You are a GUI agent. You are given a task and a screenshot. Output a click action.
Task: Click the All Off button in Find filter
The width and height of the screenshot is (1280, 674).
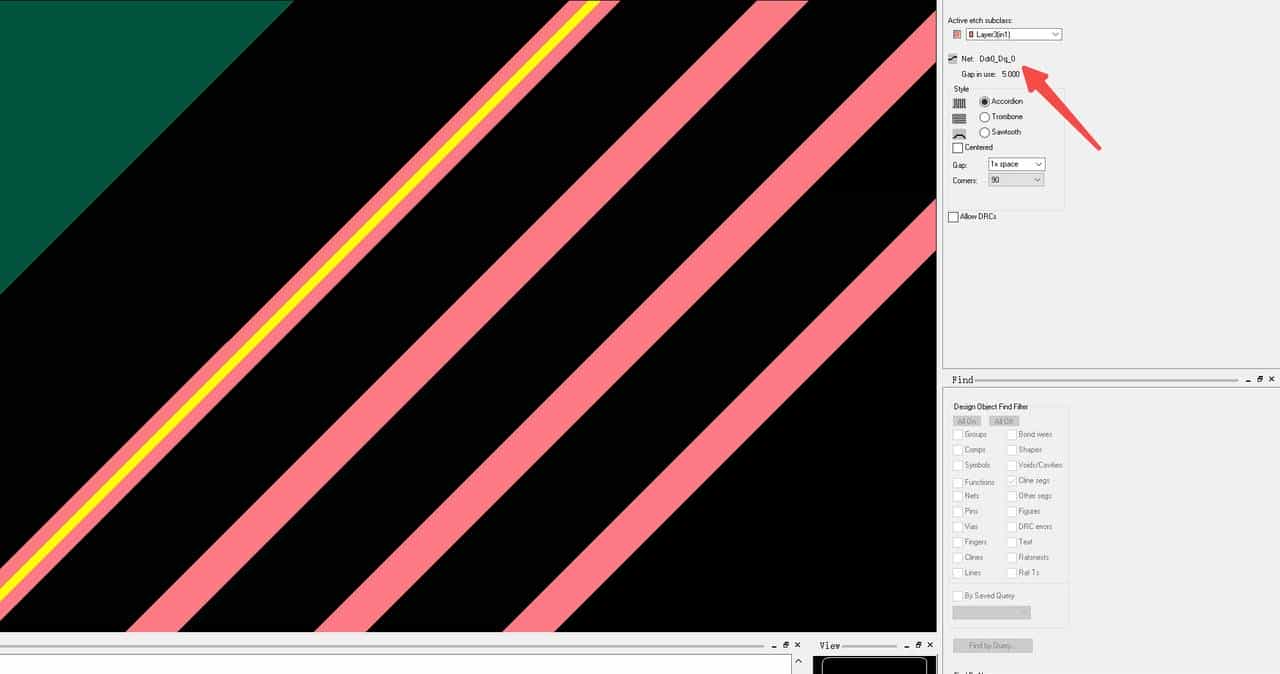click(1003, 421)
